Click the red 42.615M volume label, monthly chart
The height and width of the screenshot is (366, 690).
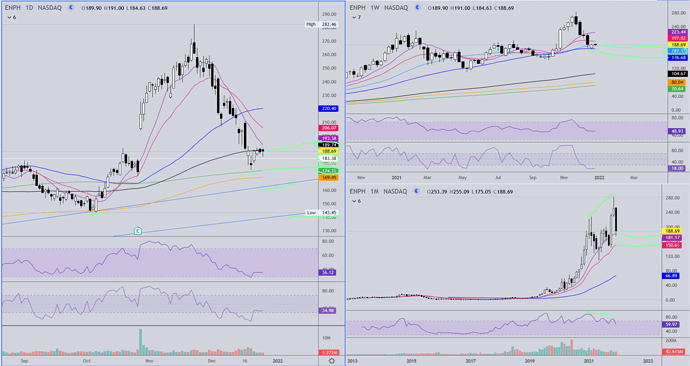coord(673,352)
